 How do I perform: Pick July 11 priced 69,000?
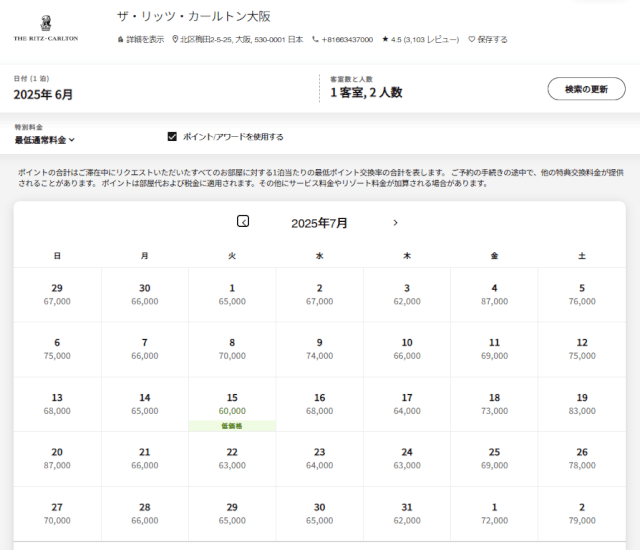tap(494, 349)
